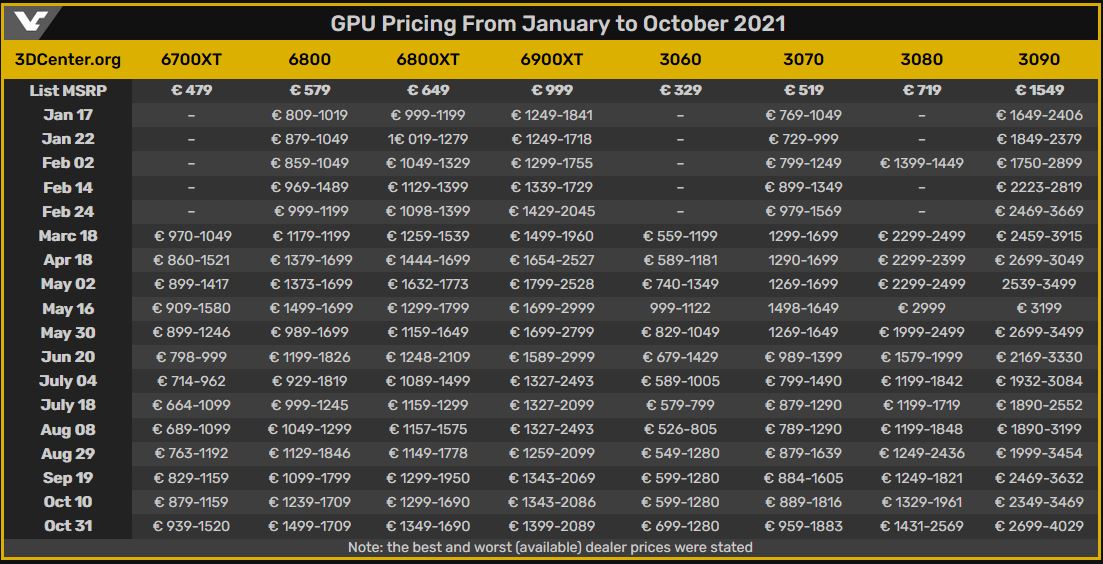Click the 6700XT column header
Viewport: 1103px width, 564px height.
click(x=191, y=60)
